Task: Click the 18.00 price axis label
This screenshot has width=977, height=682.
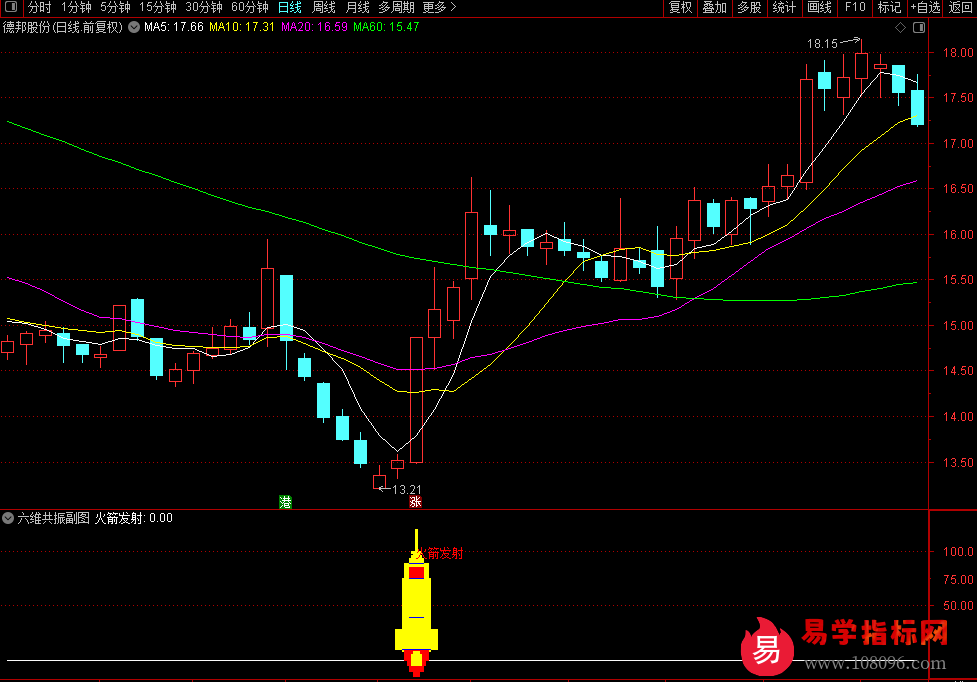Action: coord(958,53)
